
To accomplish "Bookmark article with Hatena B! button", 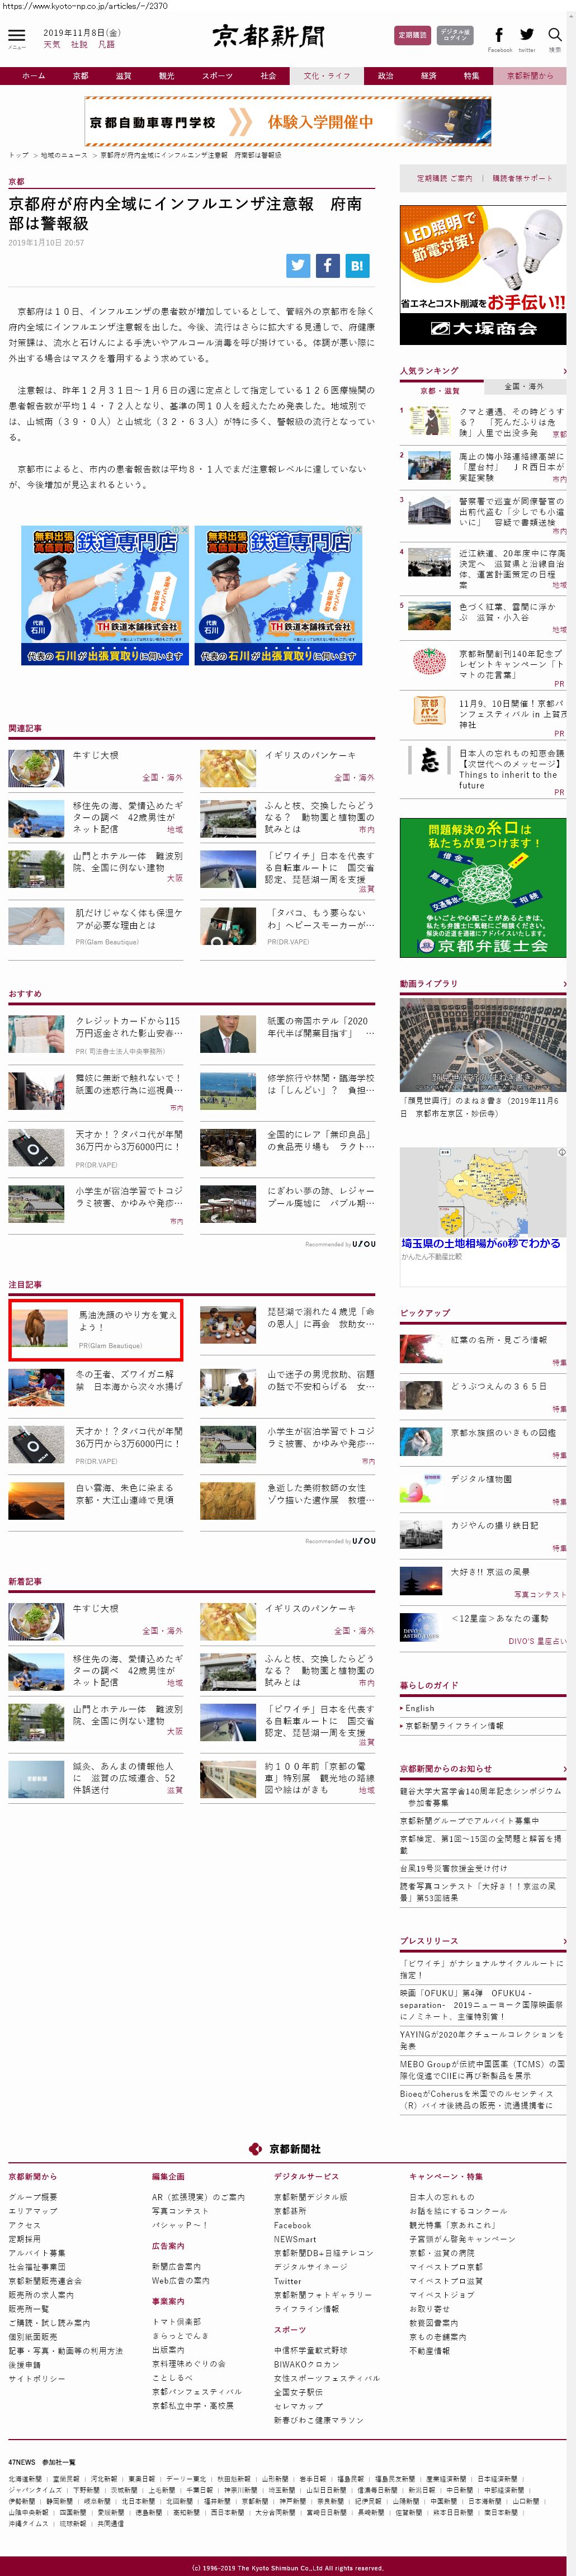I will point(357,265).
